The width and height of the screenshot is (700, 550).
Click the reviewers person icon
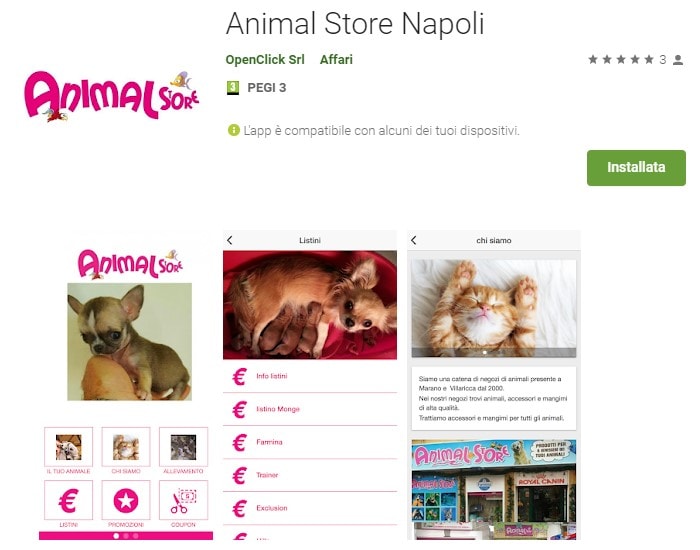[x=678, y=59]
